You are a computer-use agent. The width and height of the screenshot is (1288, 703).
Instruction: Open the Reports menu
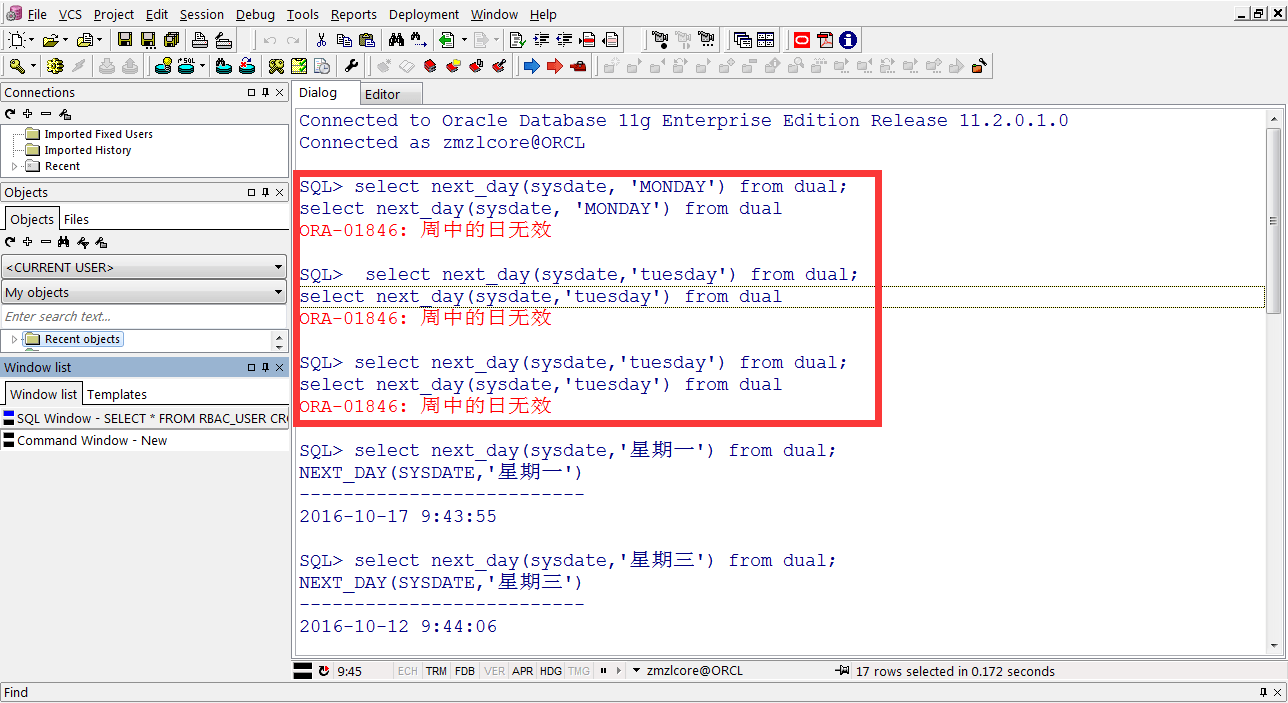pyautogui.click(x=354, y=14)
